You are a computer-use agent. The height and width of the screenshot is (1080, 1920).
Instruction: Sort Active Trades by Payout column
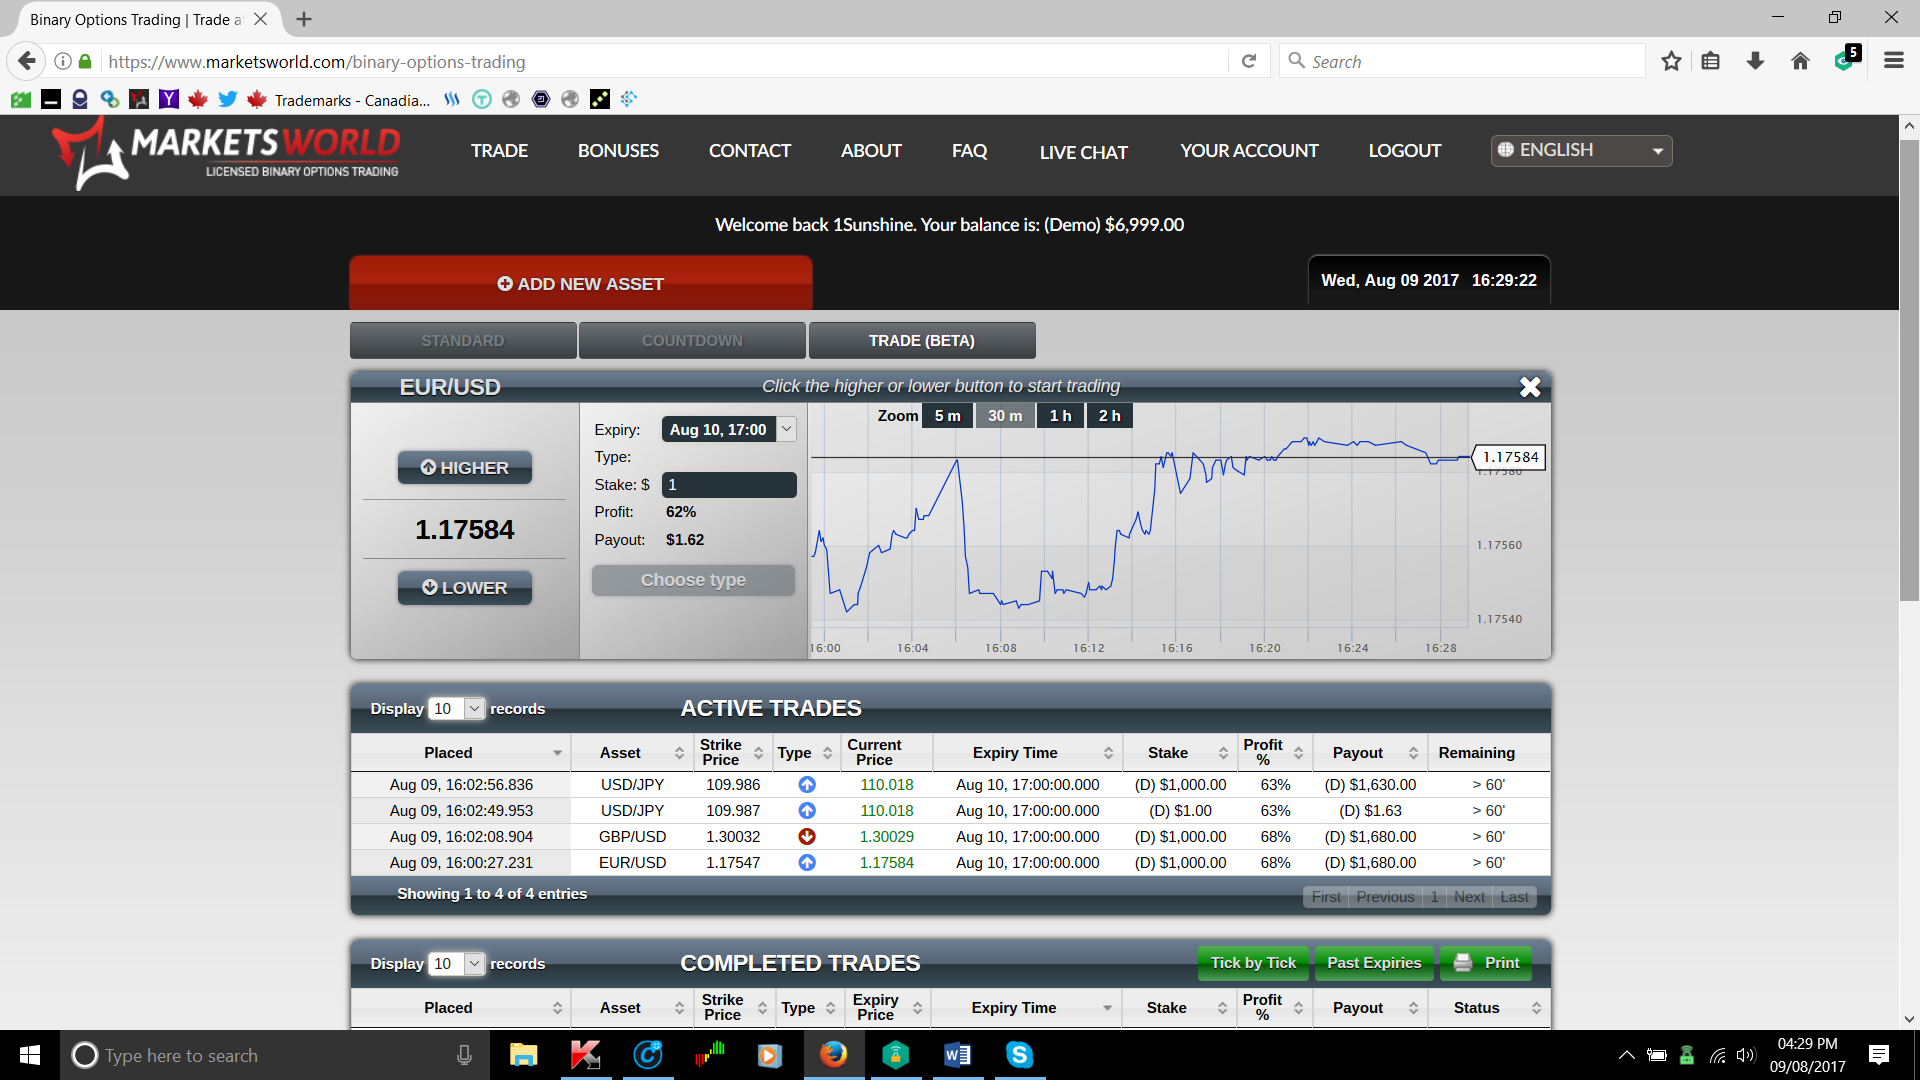[1369, 753]
